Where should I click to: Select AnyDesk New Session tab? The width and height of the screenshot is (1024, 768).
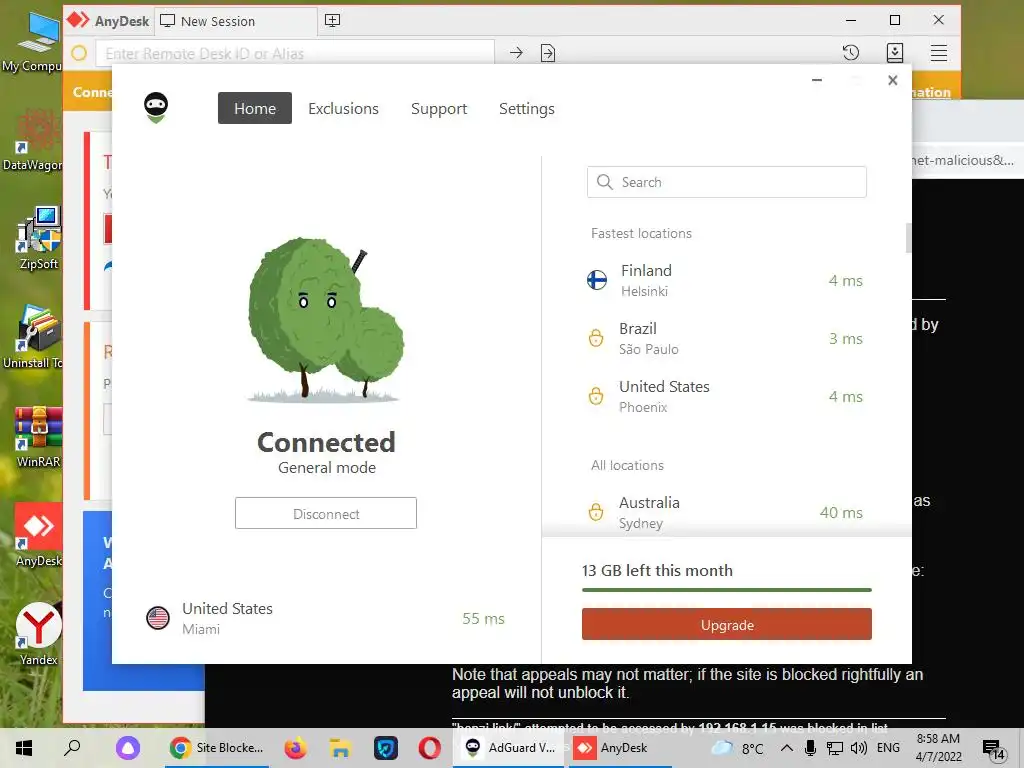click(236, 21)
